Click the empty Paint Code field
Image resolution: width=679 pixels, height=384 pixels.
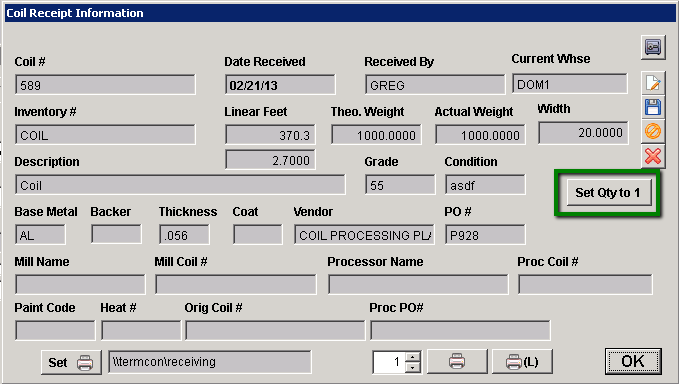tap(55, 331)
